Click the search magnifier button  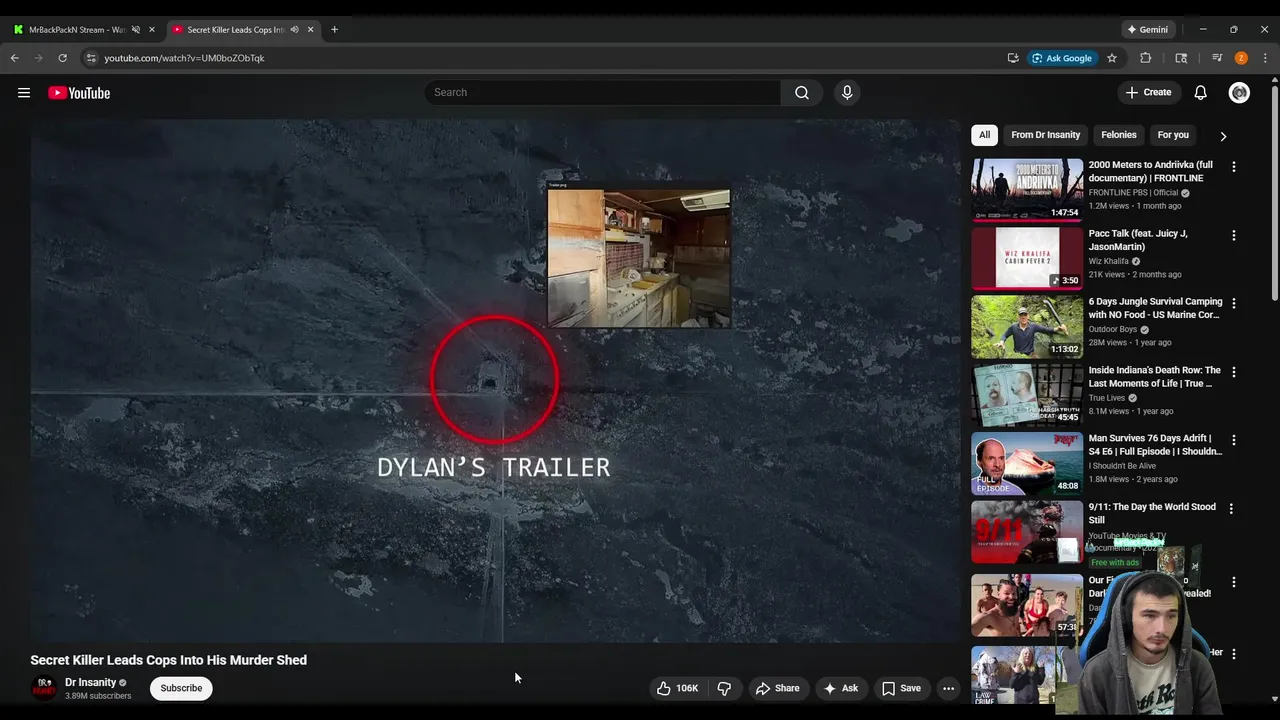pos(802,93)
